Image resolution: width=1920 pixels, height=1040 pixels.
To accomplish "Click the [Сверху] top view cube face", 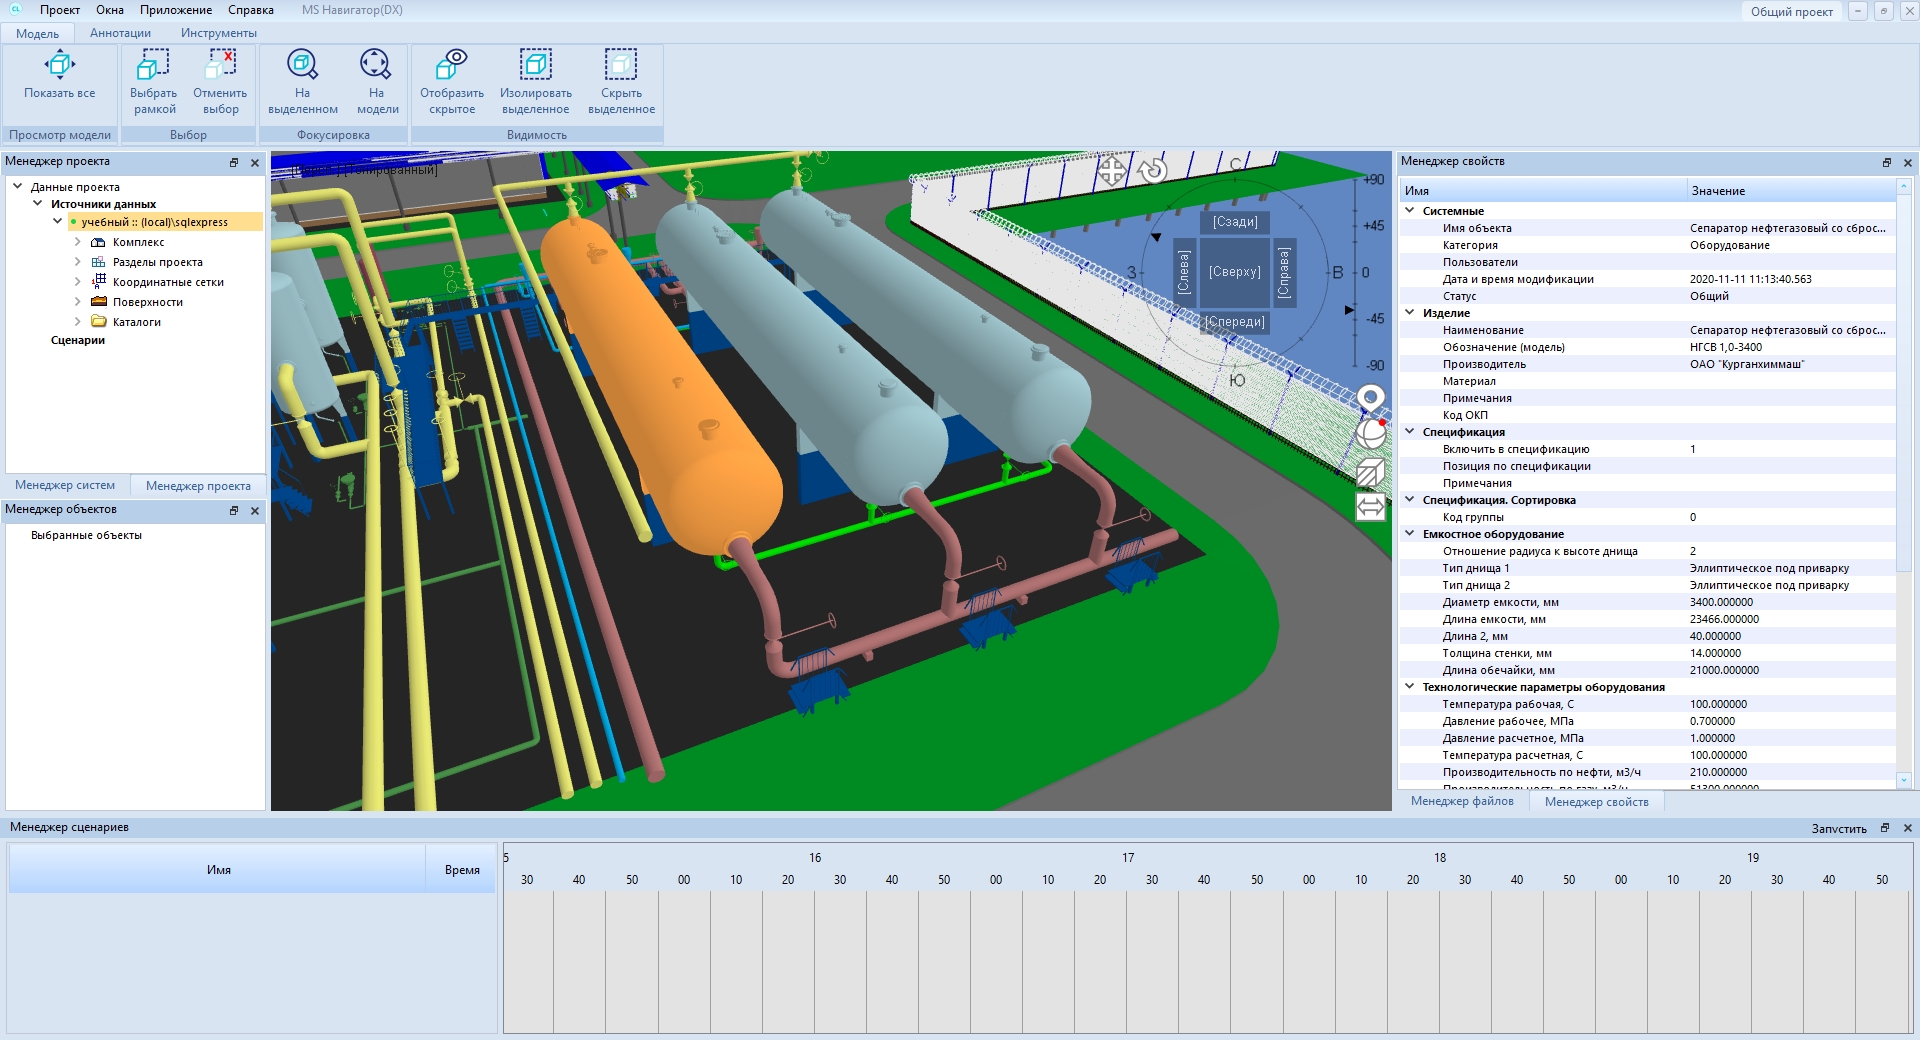I will 1234,272.
